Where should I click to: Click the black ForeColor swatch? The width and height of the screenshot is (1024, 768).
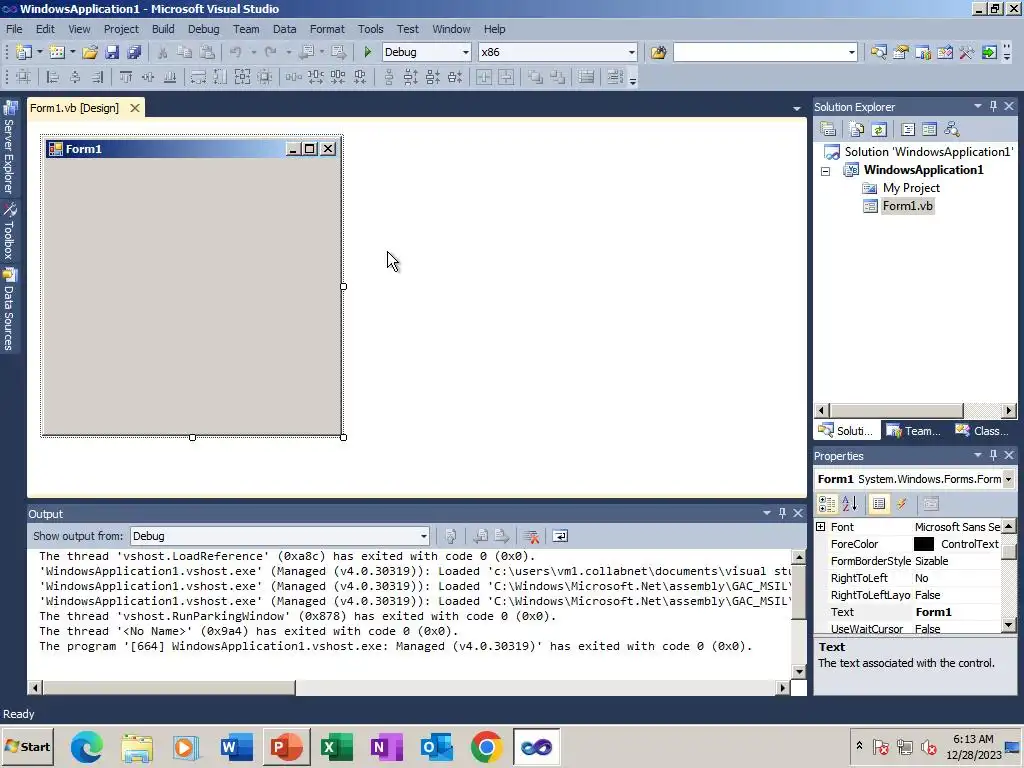tap(923, 544)
